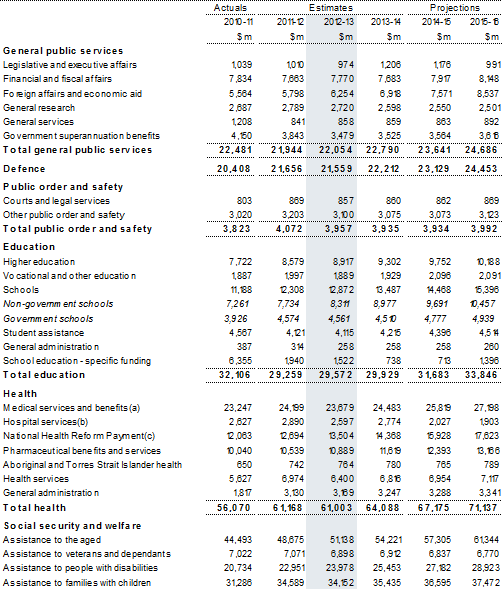Click 'Assistance to families with children' label

[77, 583]
